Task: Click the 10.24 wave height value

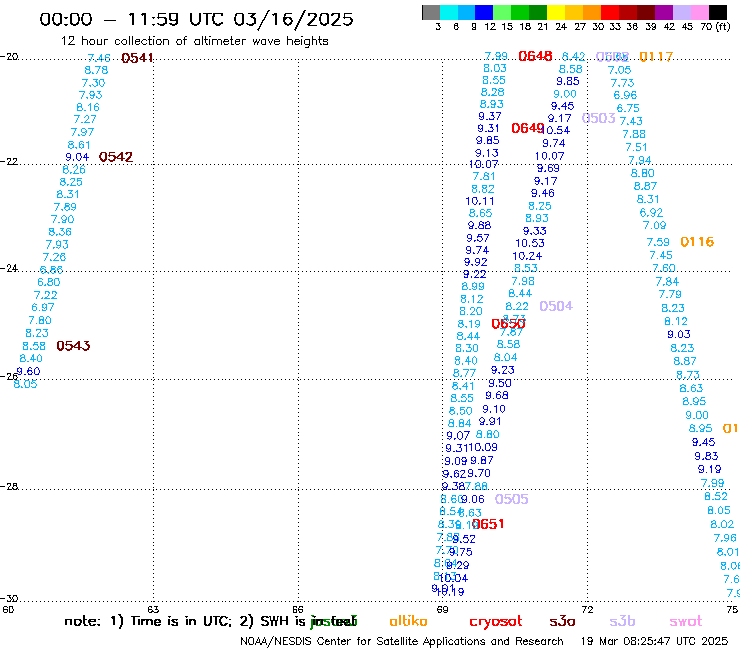Action: tap(527, 256)
